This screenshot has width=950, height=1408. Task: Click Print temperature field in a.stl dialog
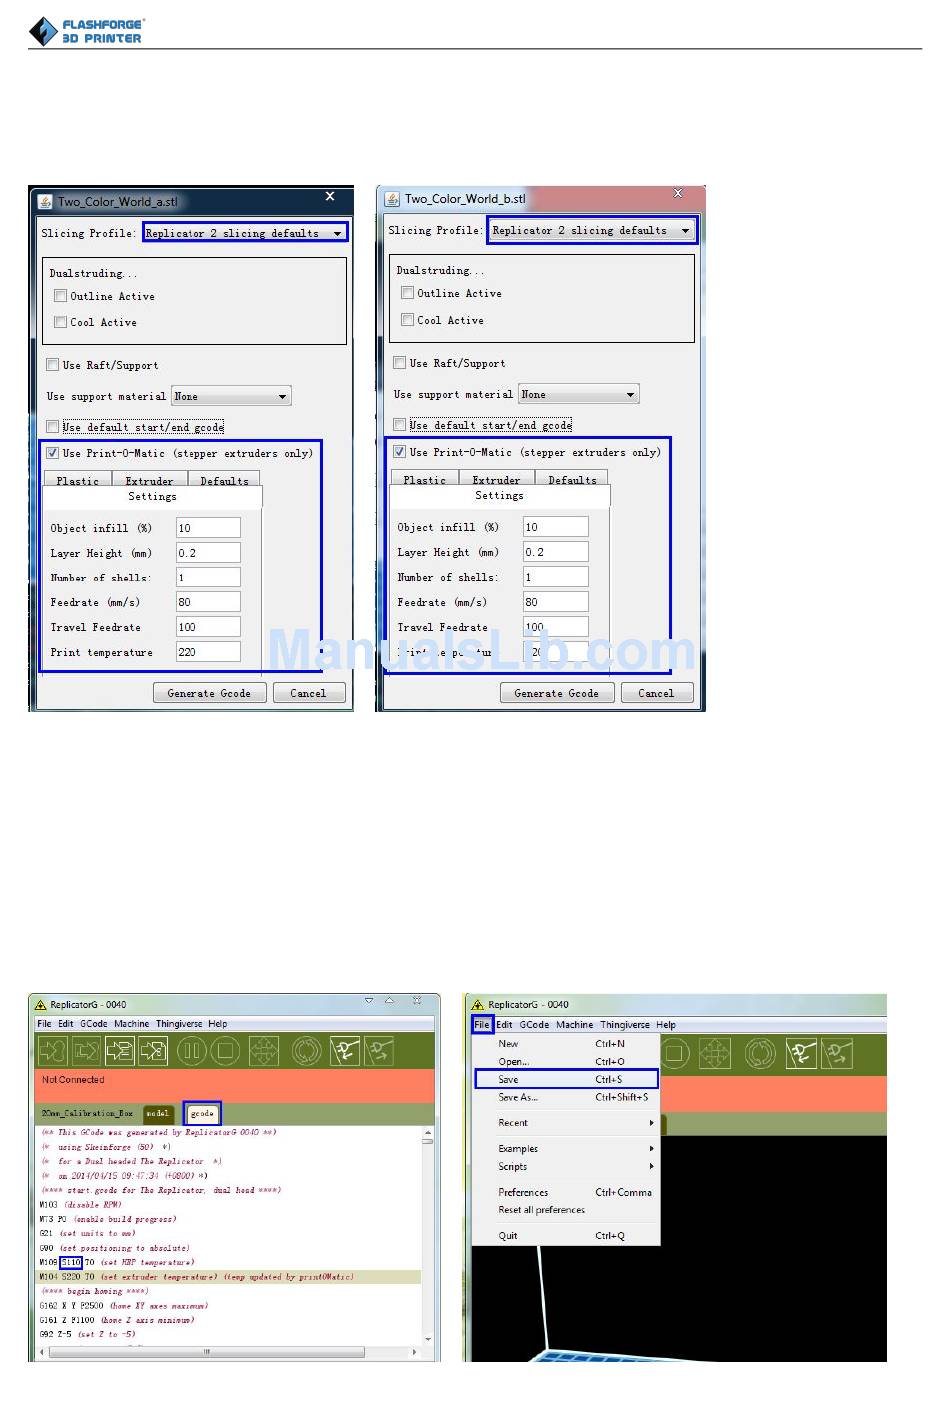tap(208, 652)
